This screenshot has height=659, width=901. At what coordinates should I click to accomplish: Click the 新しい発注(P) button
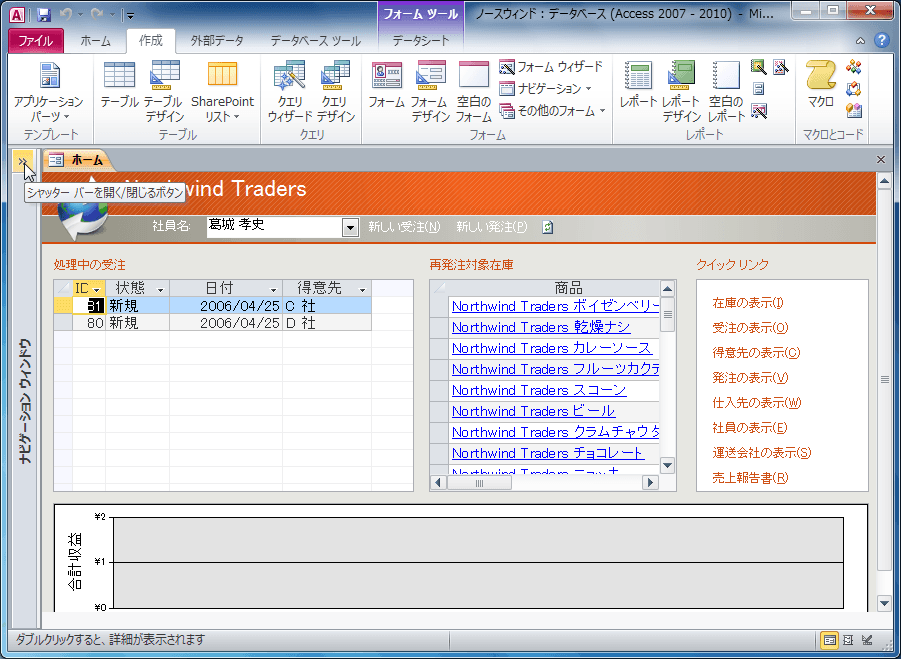tap(491, 227)
